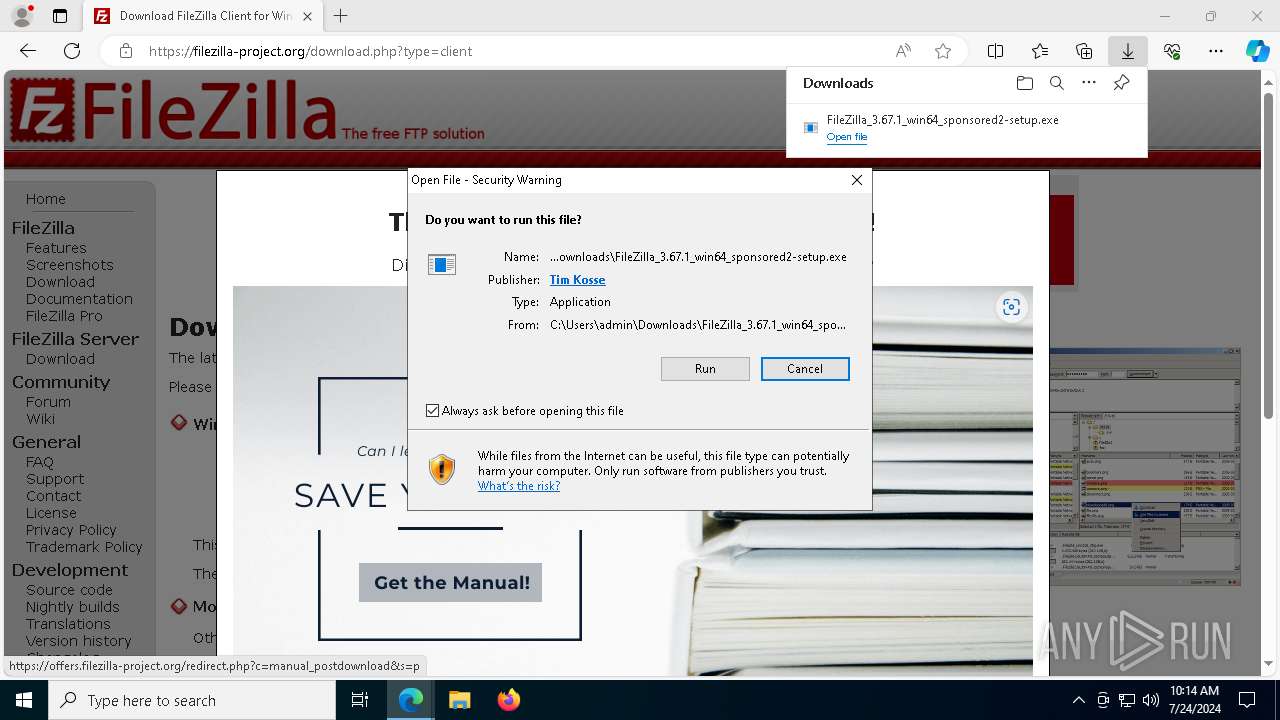Screen dimensions: 1280x720
Task: Click visual search icon on ad image
Action: (x=1011, y=308)
